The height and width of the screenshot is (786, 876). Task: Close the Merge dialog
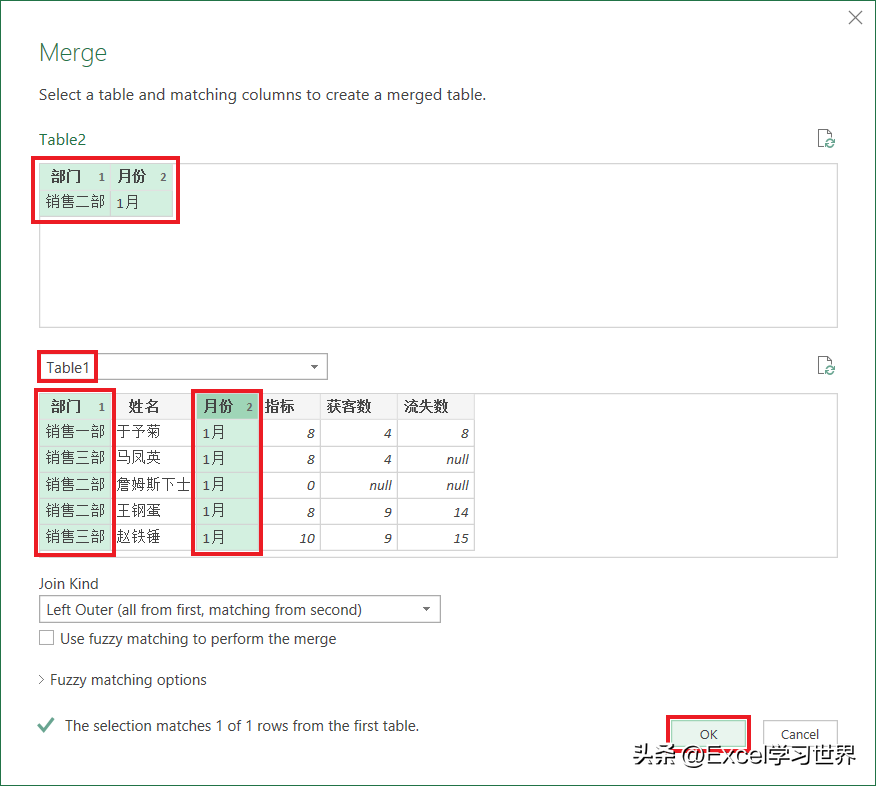pyautogui.click(x=855, y=18)
